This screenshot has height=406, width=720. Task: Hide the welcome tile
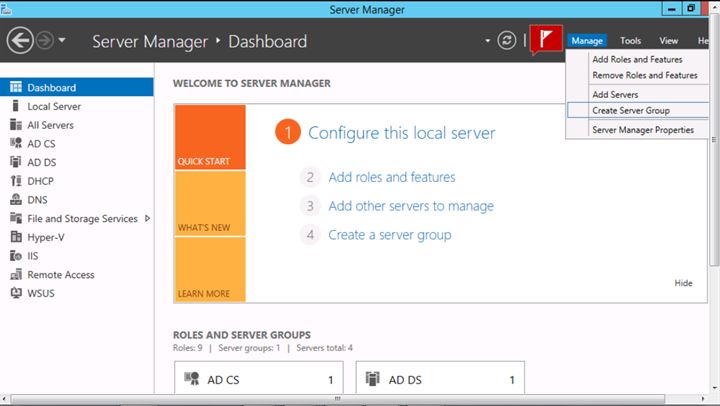pos(683,283)
